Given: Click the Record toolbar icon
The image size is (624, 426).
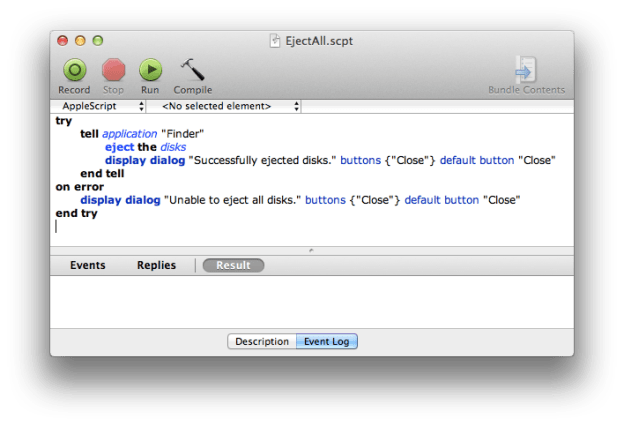Looking at the screenshot, I should [74, 70].
